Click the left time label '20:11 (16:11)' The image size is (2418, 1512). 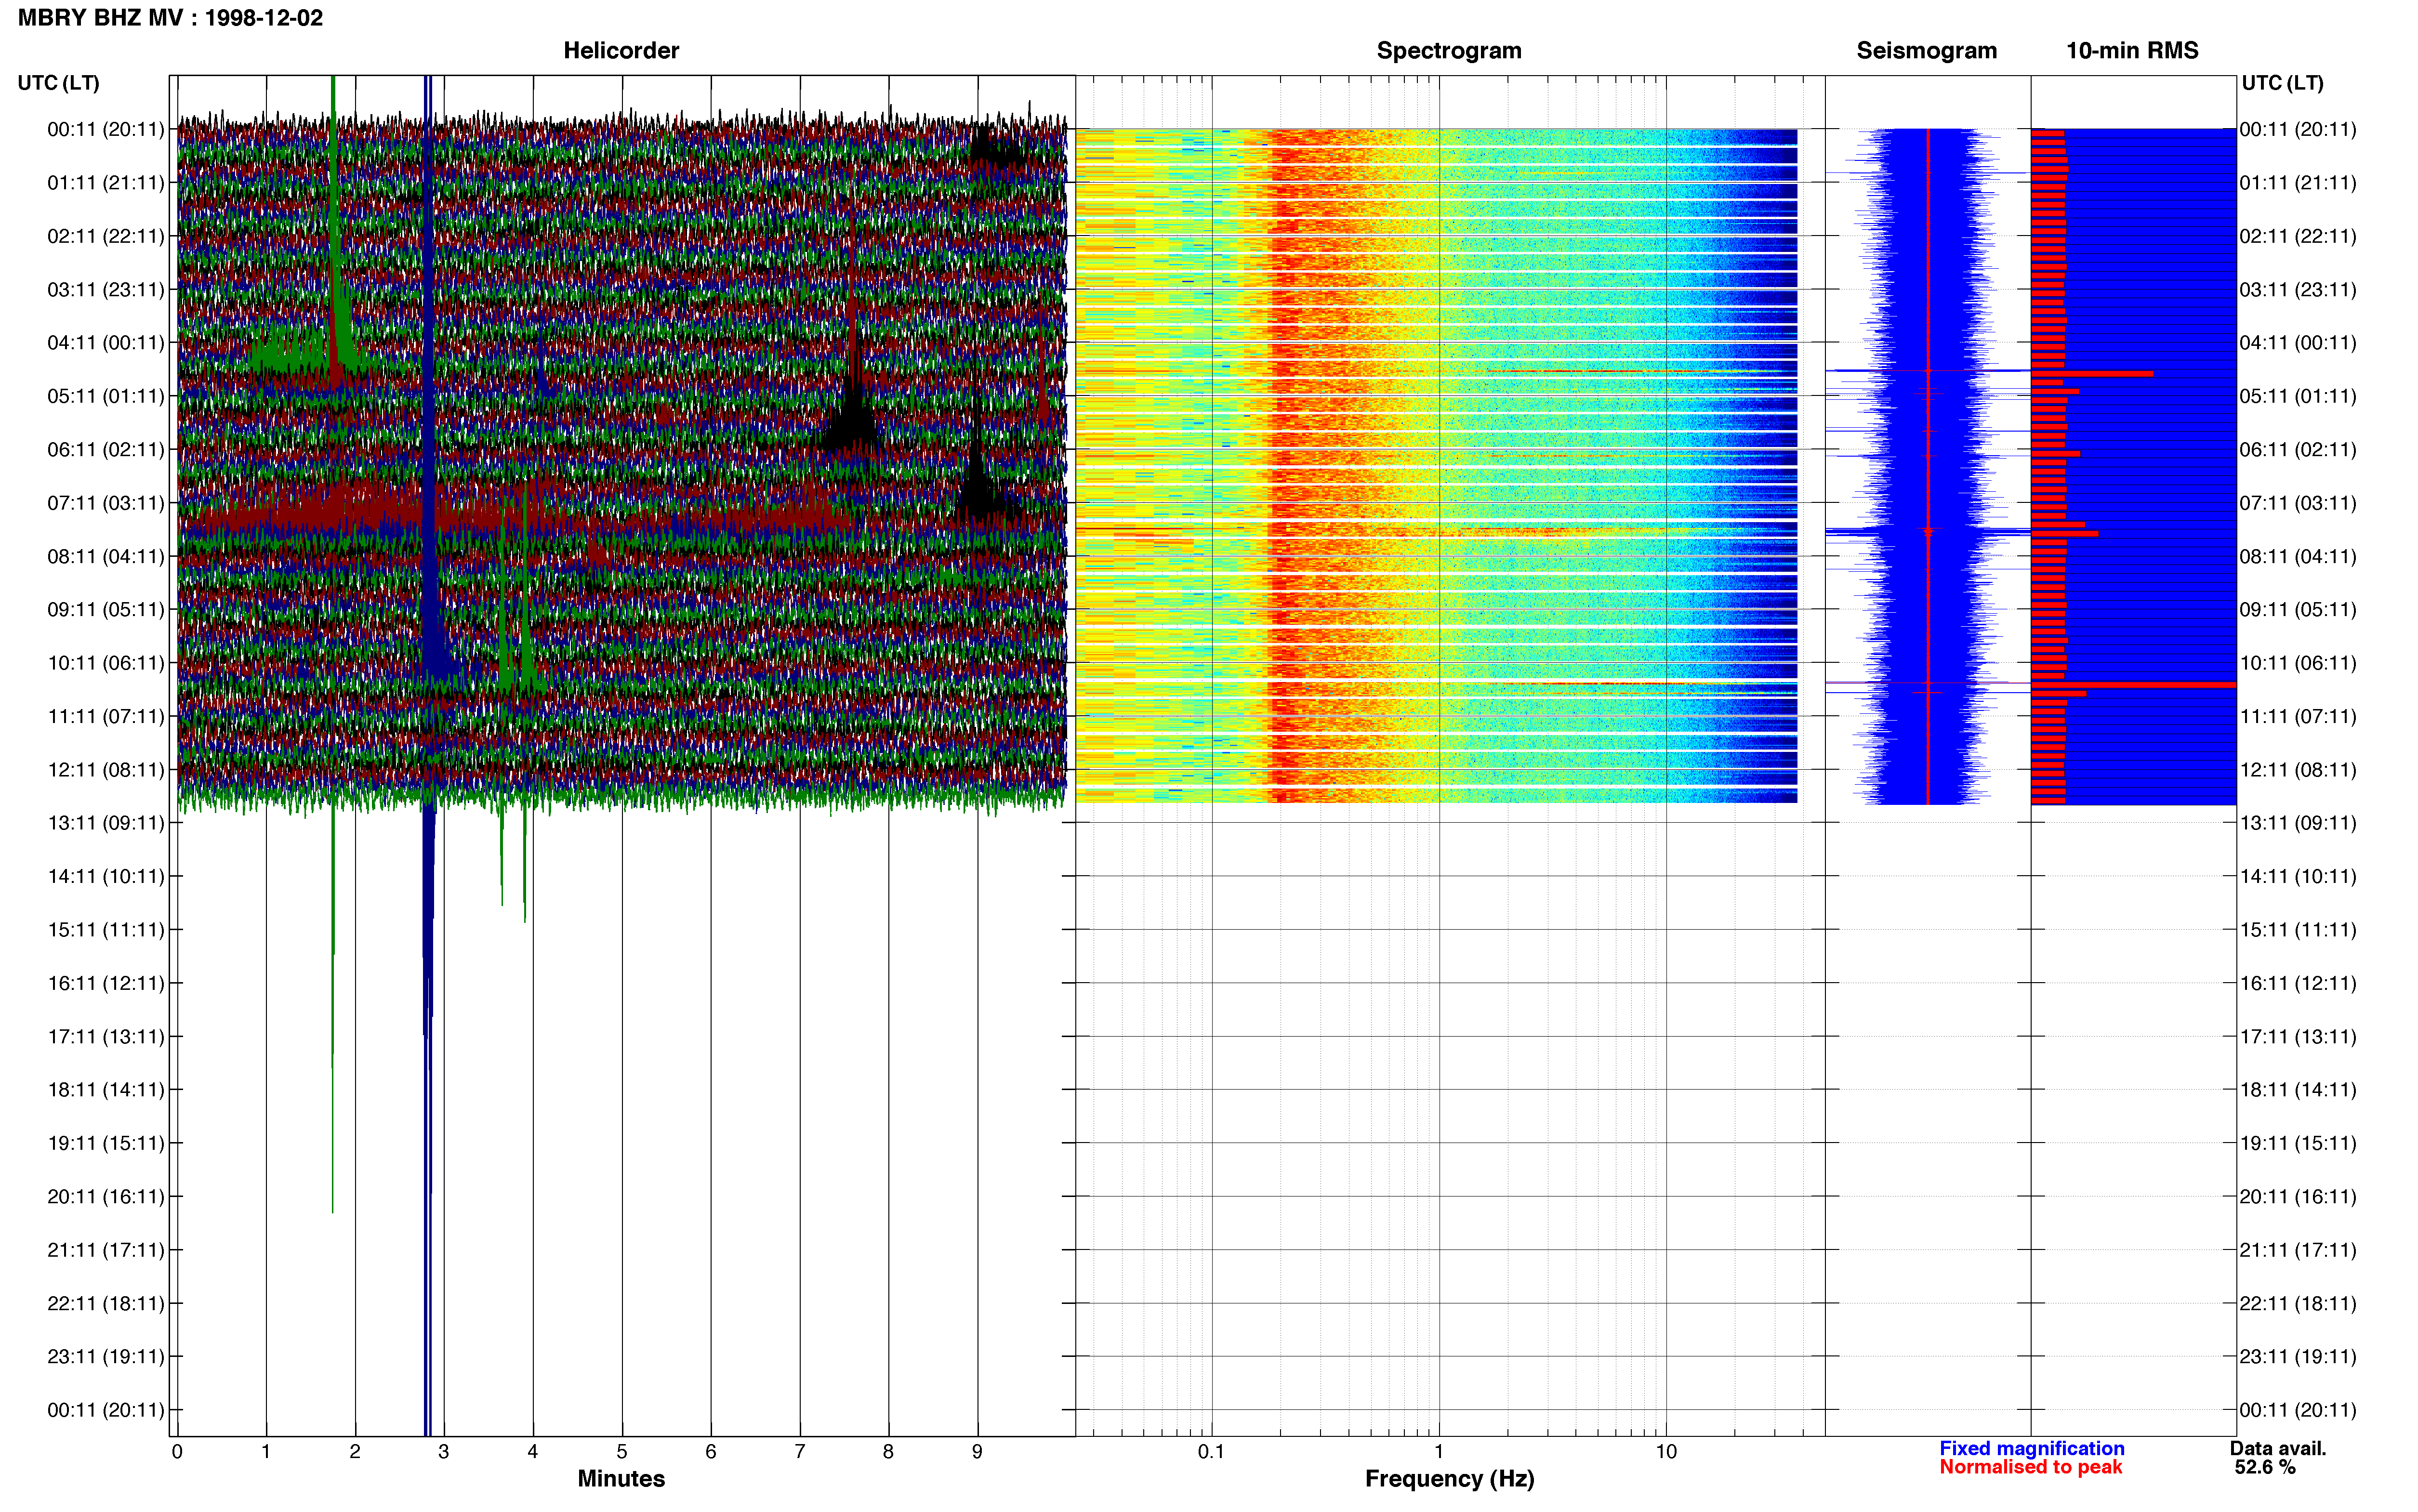click(x=106, y=1197)
